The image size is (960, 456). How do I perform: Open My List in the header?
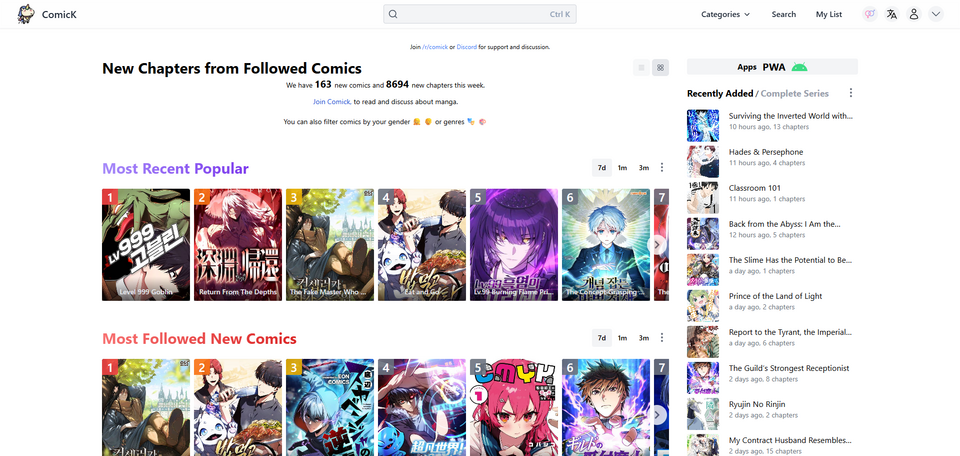coord(828,14)
